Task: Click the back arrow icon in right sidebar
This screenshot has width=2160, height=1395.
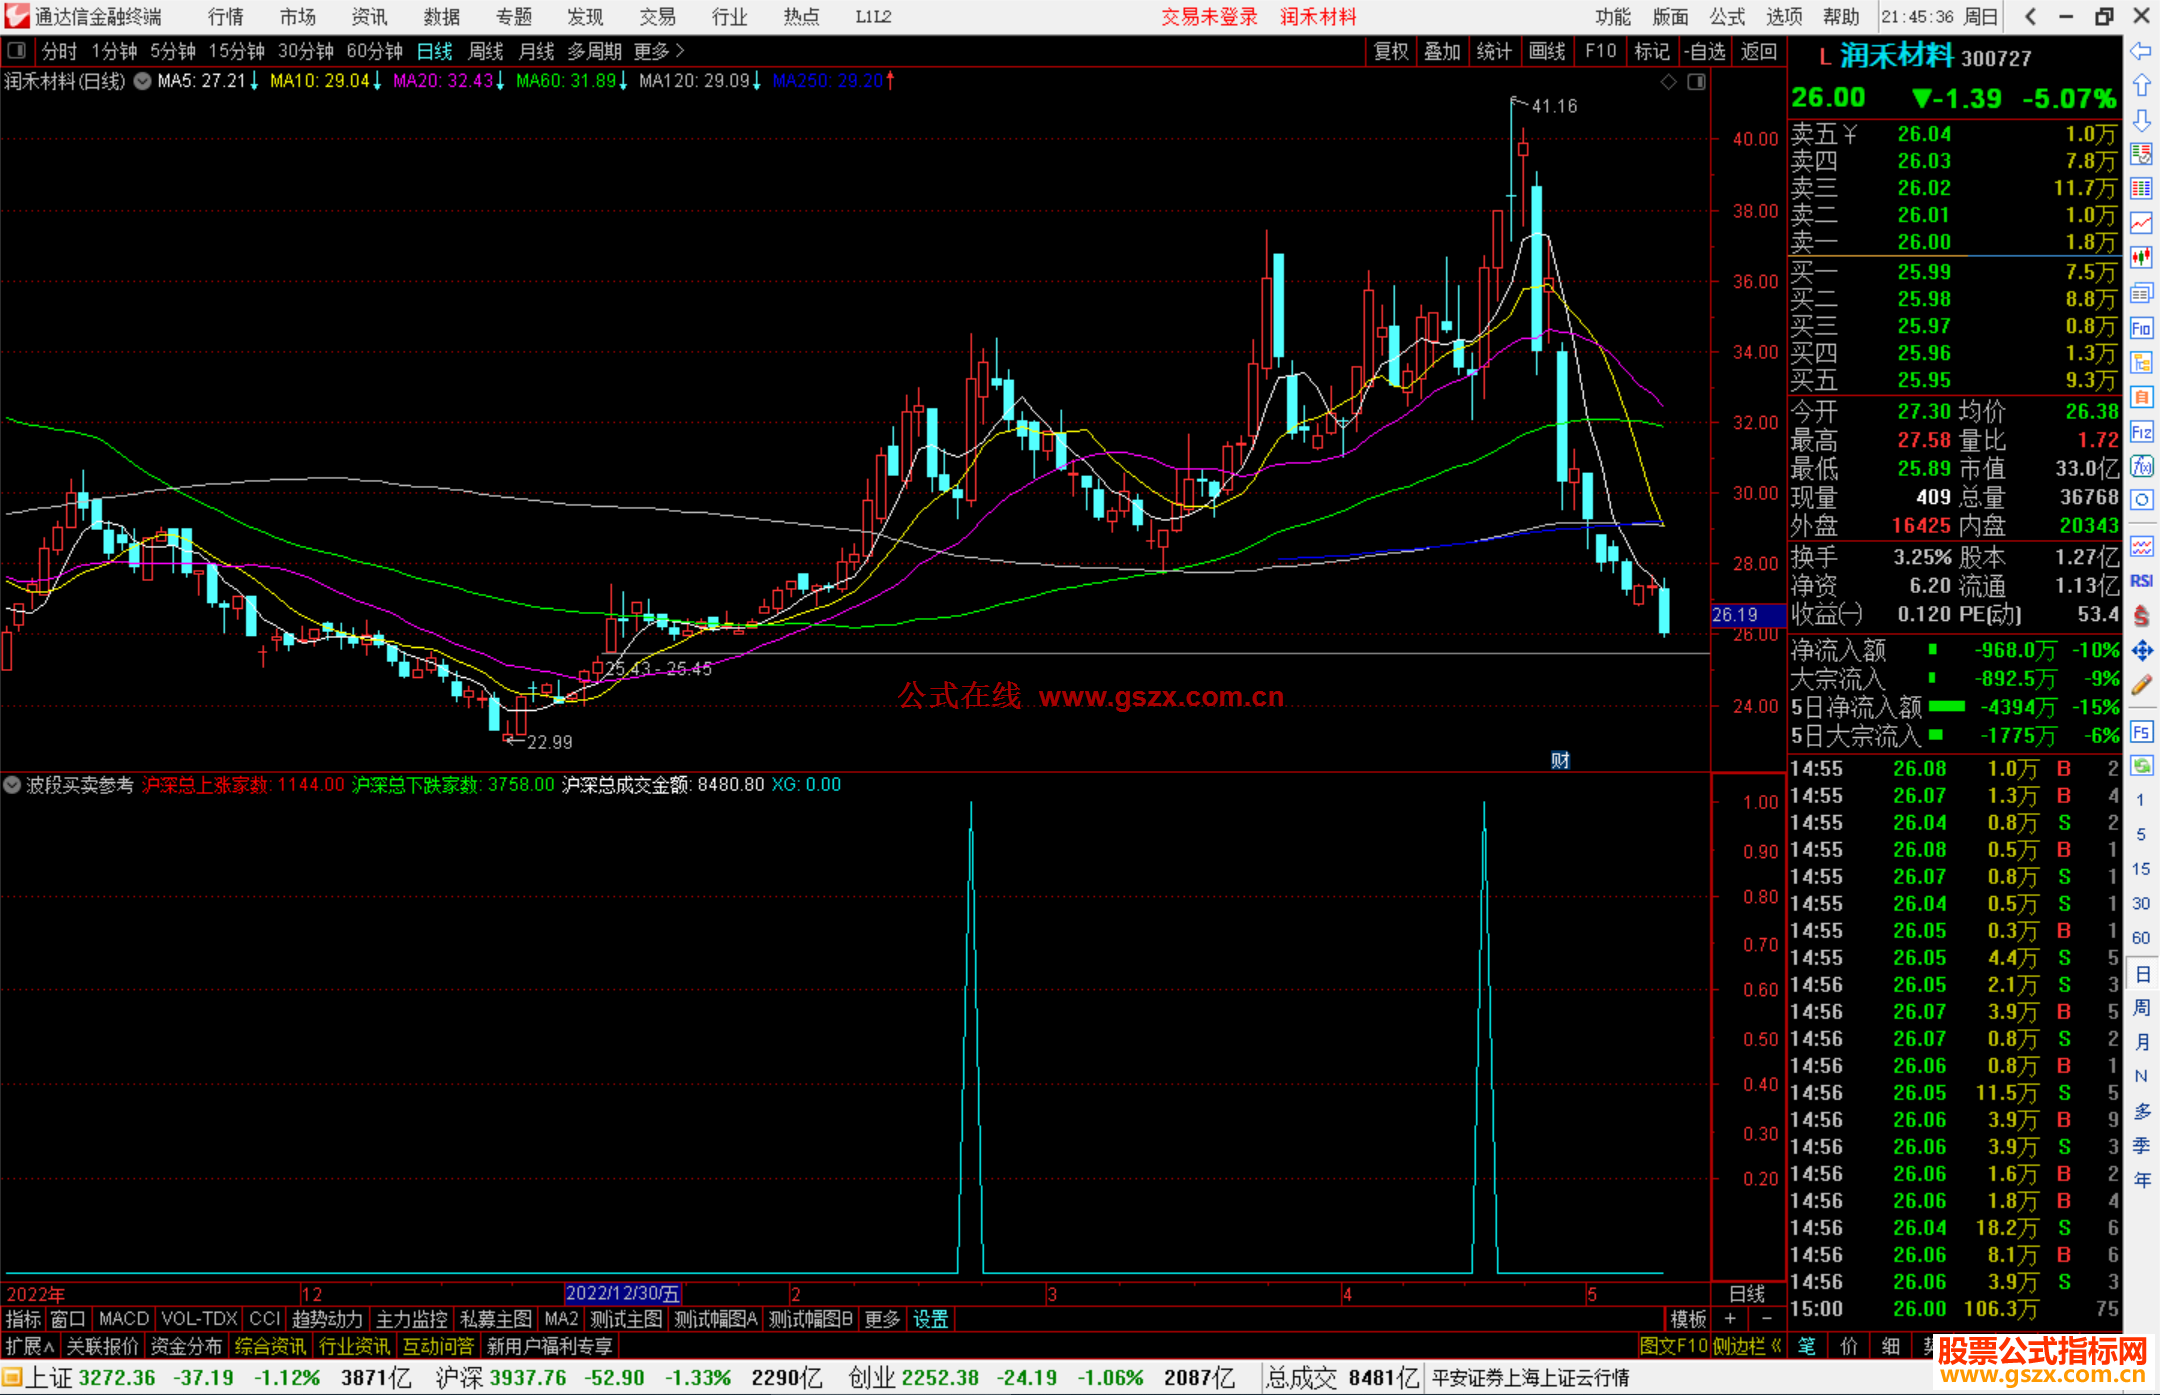Action: pyautogui.click(x=2141, y=51)
